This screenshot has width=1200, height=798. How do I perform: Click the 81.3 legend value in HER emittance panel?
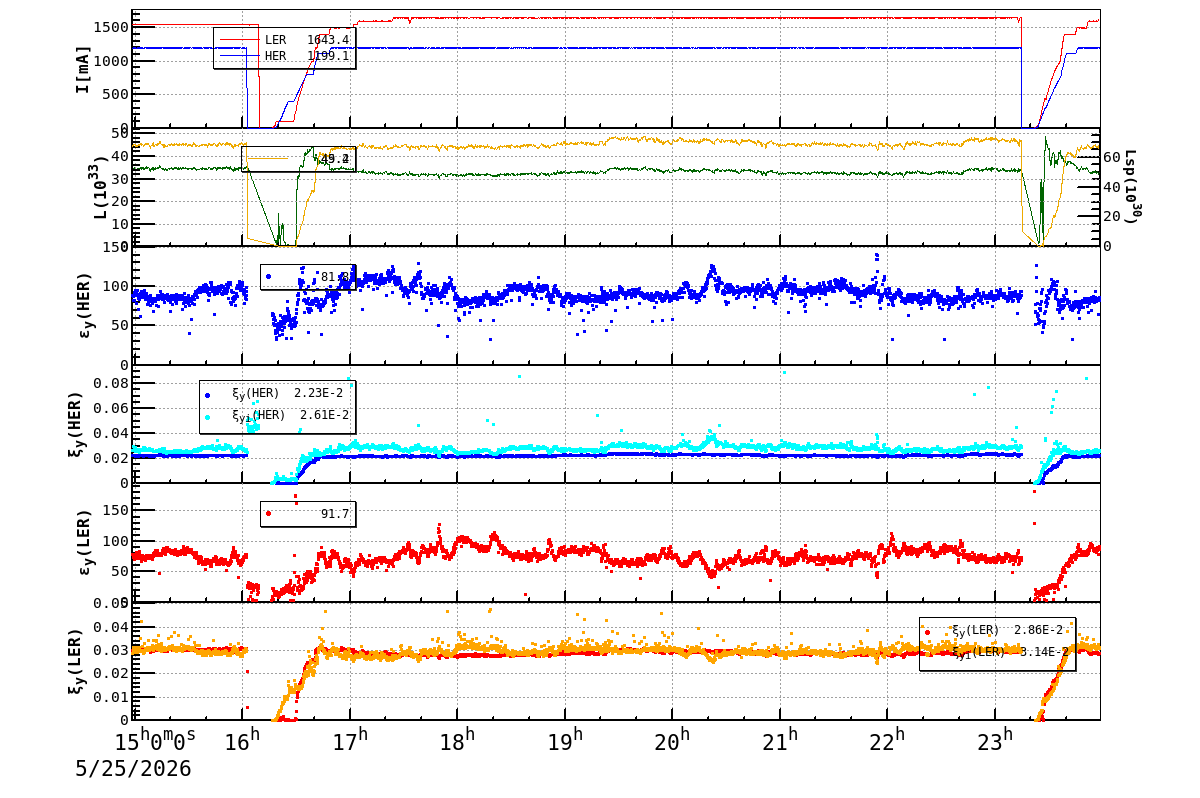tap(335, 277)
